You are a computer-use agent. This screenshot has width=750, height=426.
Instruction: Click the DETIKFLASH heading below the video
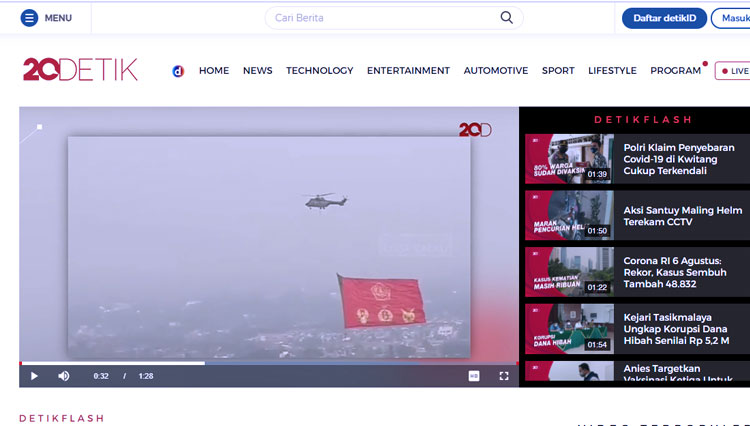[62, 418]
